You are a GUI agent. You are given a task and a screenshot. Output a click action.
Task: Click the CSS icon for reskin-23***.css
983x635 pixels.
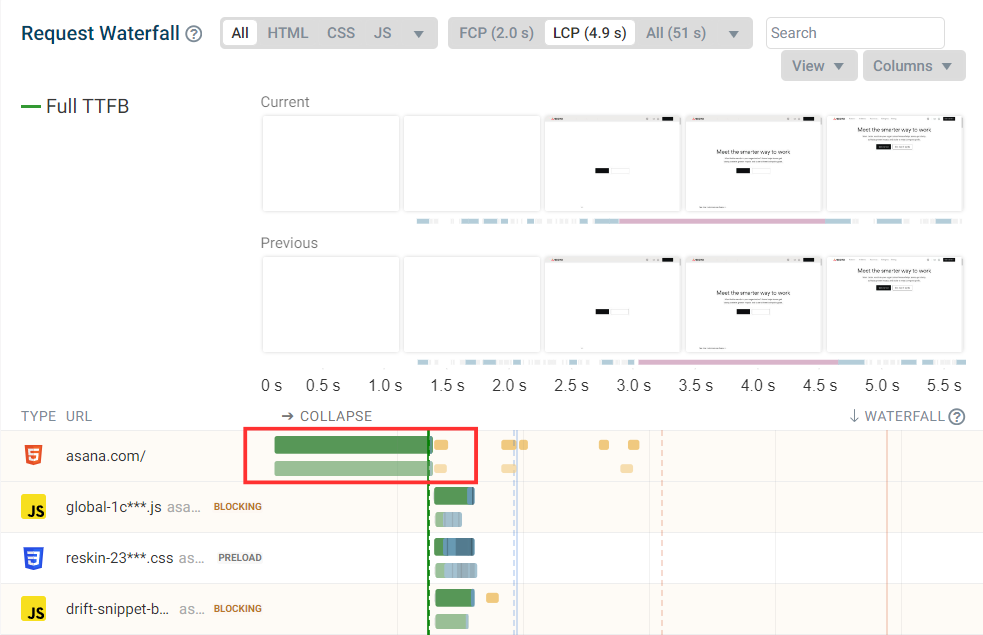tap(33, 558)
